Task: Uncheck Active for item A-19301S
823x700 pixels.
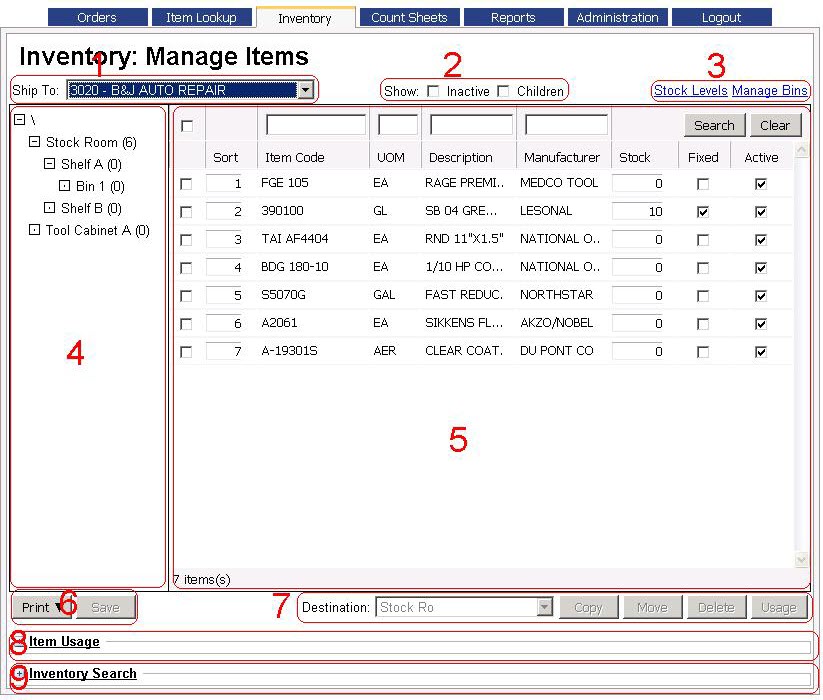Action: click(761, 352)
